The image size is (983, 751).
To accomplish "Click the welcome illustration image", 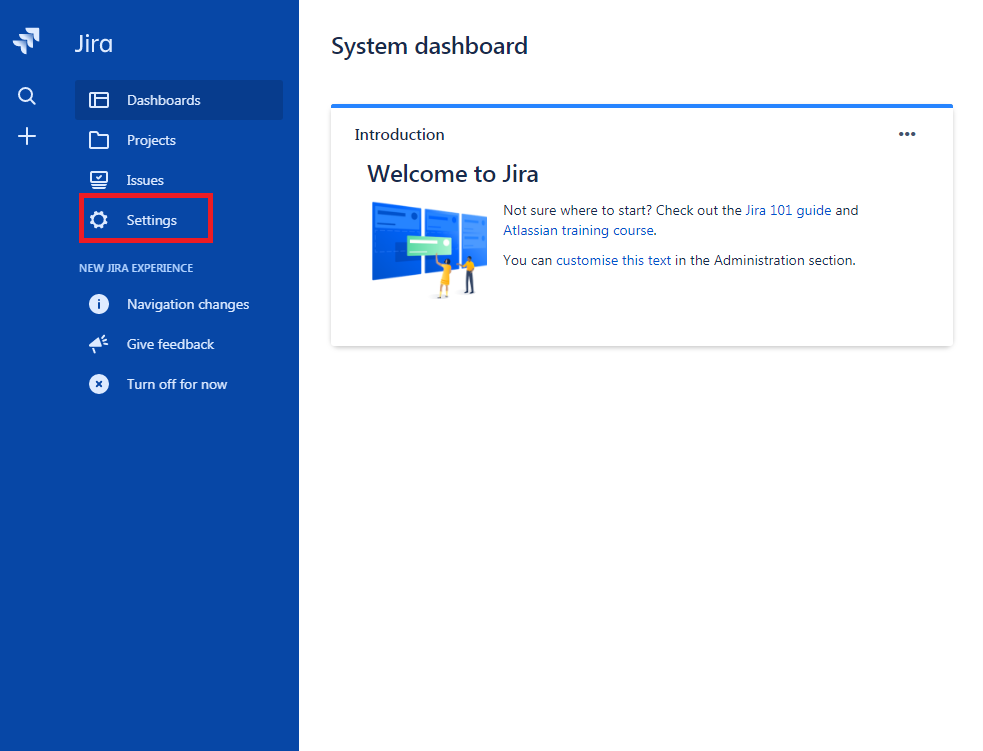I will [429, 249].
